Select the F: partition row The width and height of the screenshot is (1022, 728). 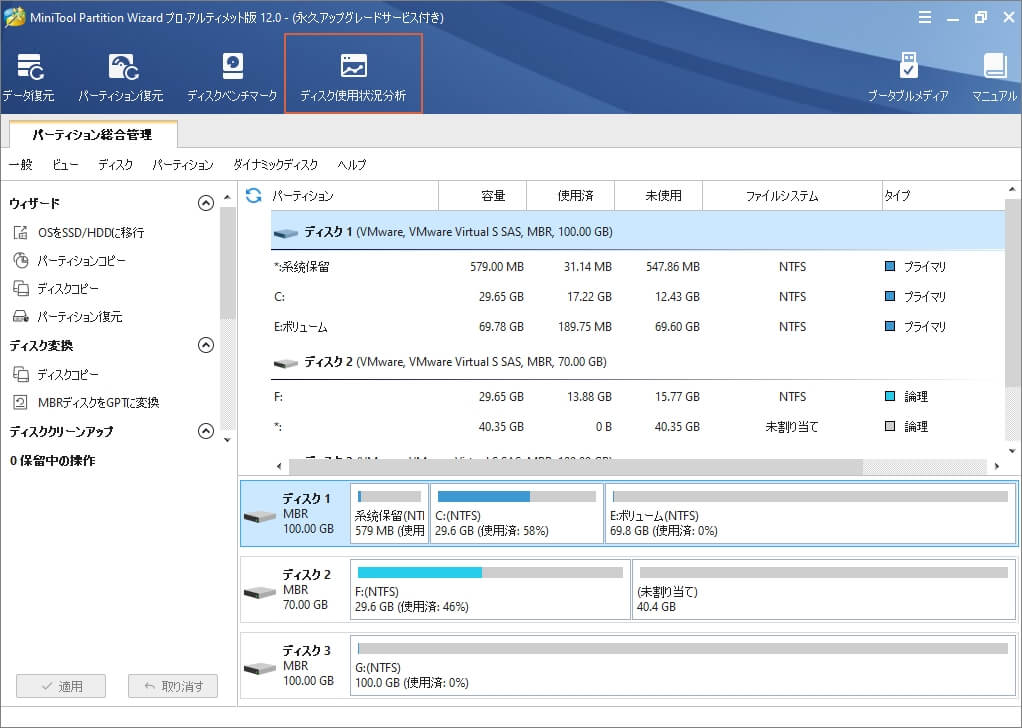pyautogui.click(x=637, y=396)
